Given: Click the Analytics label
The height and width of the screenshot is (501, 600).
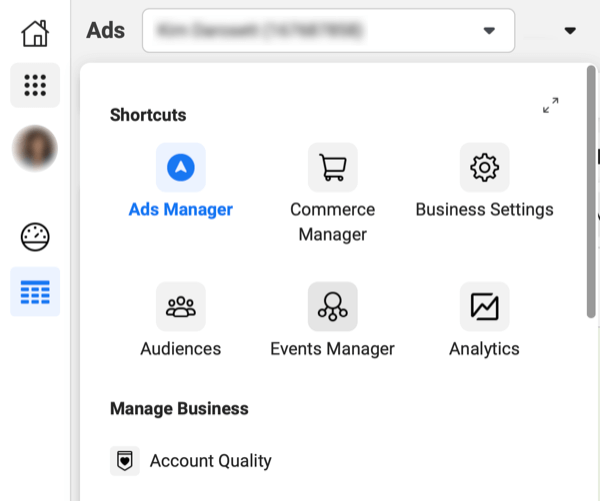Looking at the screenshot, I should [484, 349].
